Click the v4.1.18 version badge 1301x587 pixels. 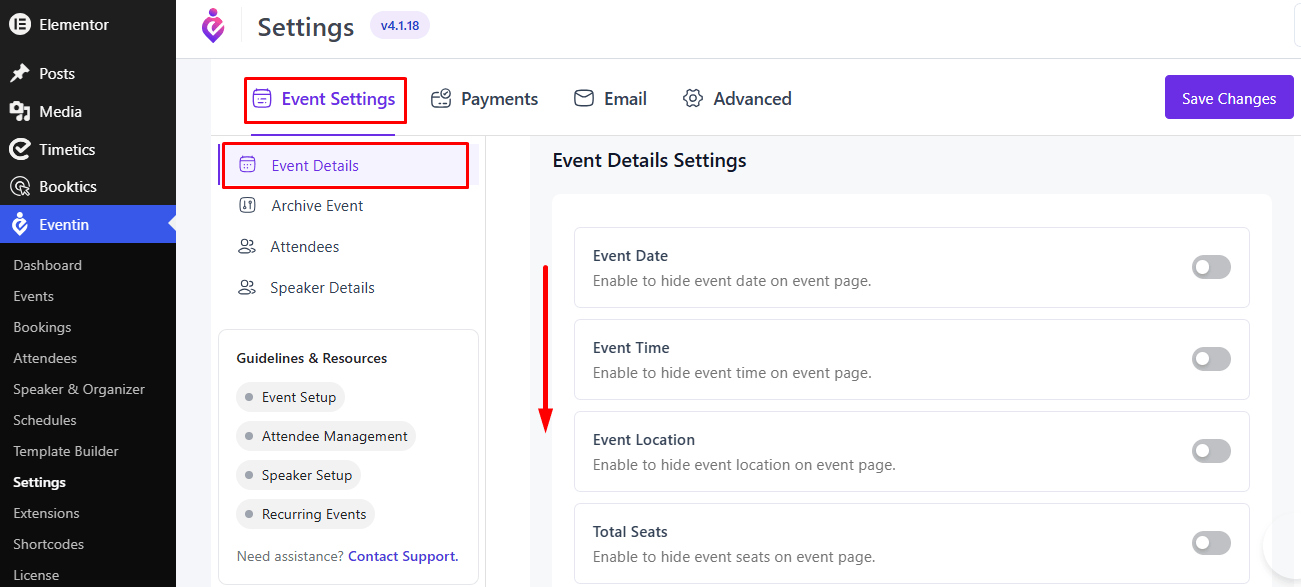pos(400,26)
